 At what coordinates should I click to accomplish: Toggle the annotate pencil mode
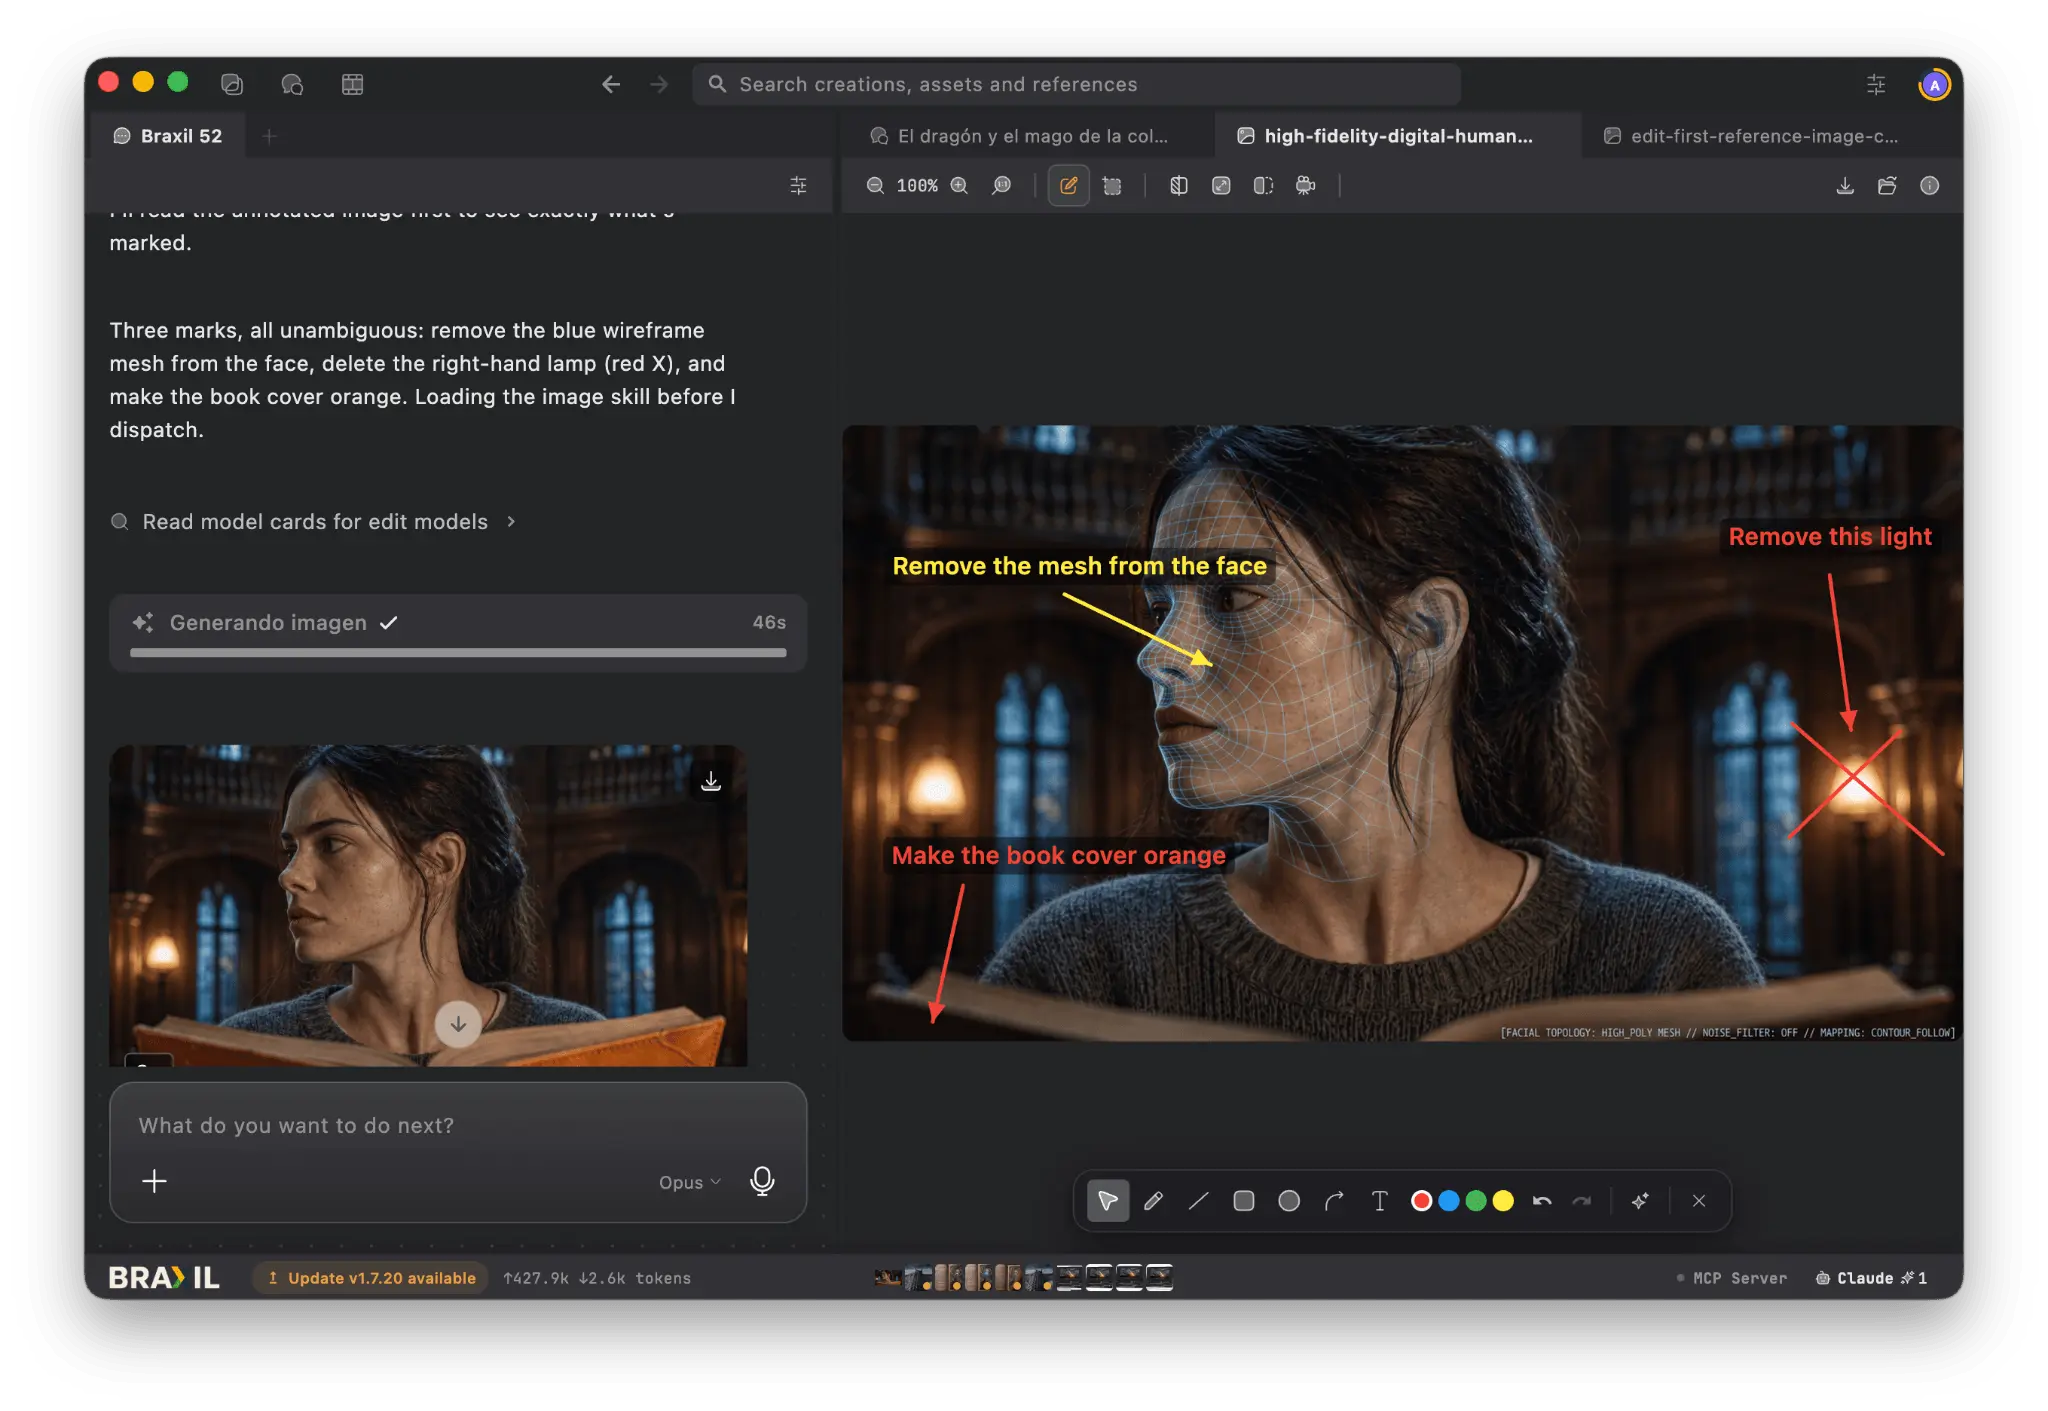(x=1068, y=186)
